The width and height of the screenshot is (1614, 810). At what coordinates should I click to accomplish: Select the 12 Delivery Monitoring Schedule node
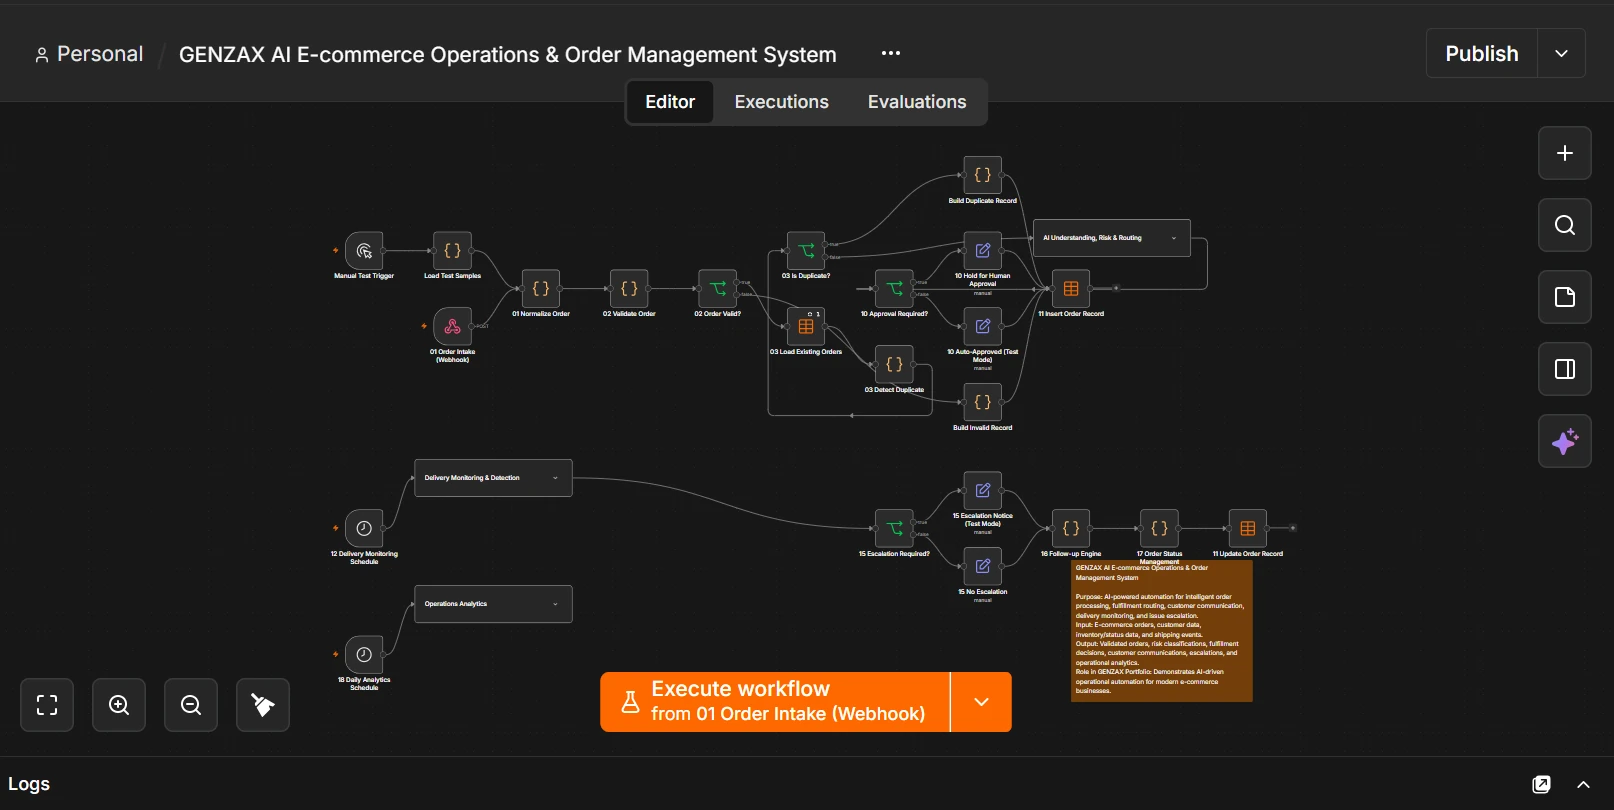pos(364,529)
